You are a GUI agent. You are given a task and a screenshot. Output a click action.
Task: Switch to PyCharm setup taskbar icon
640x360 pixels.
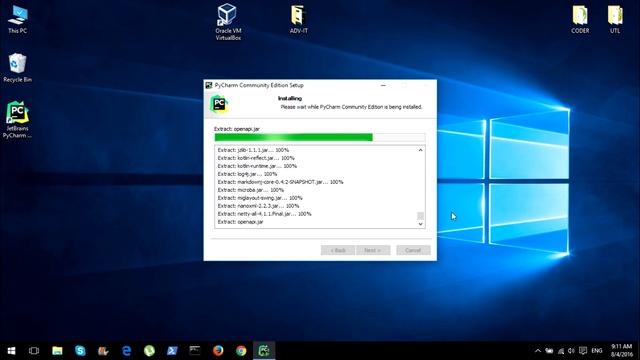tap(264, 351)
